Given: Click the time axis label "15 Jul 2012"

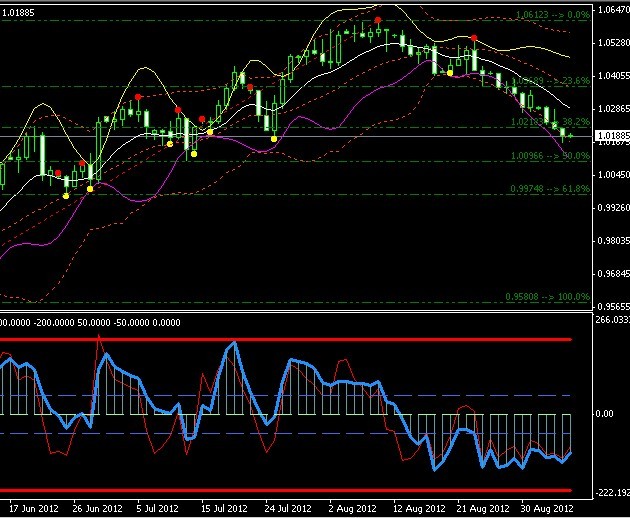Looking at the screenshot, I should tap(224, 508).
